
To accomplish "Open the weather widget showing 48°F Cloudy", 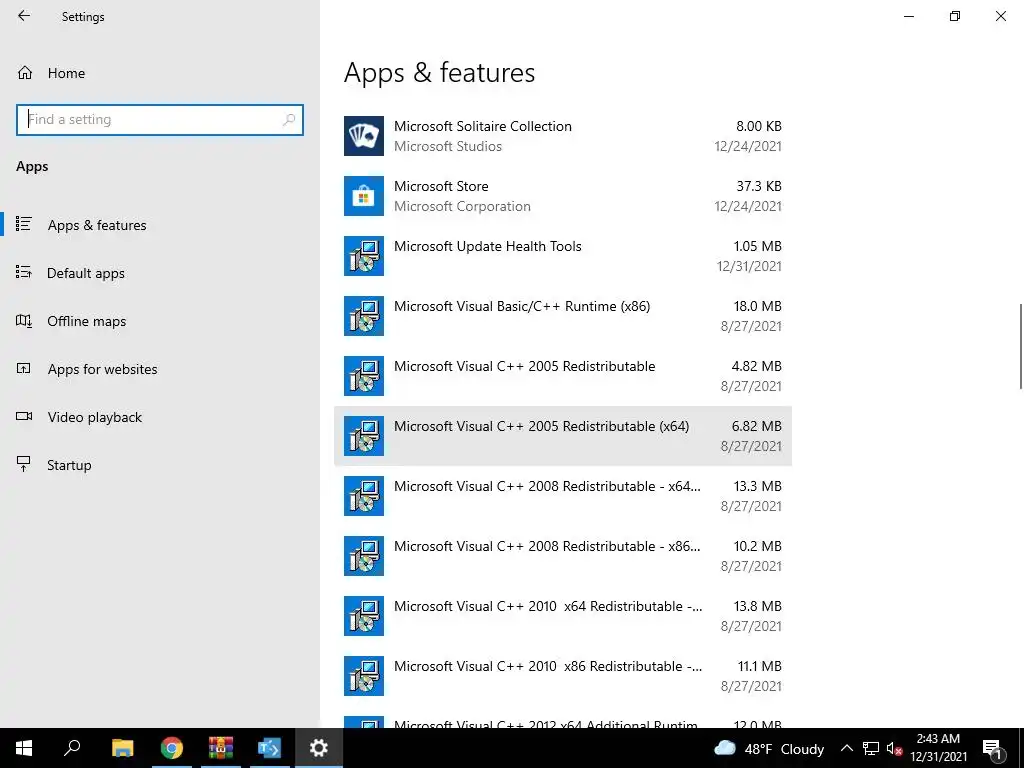I will tap(769, 748).
